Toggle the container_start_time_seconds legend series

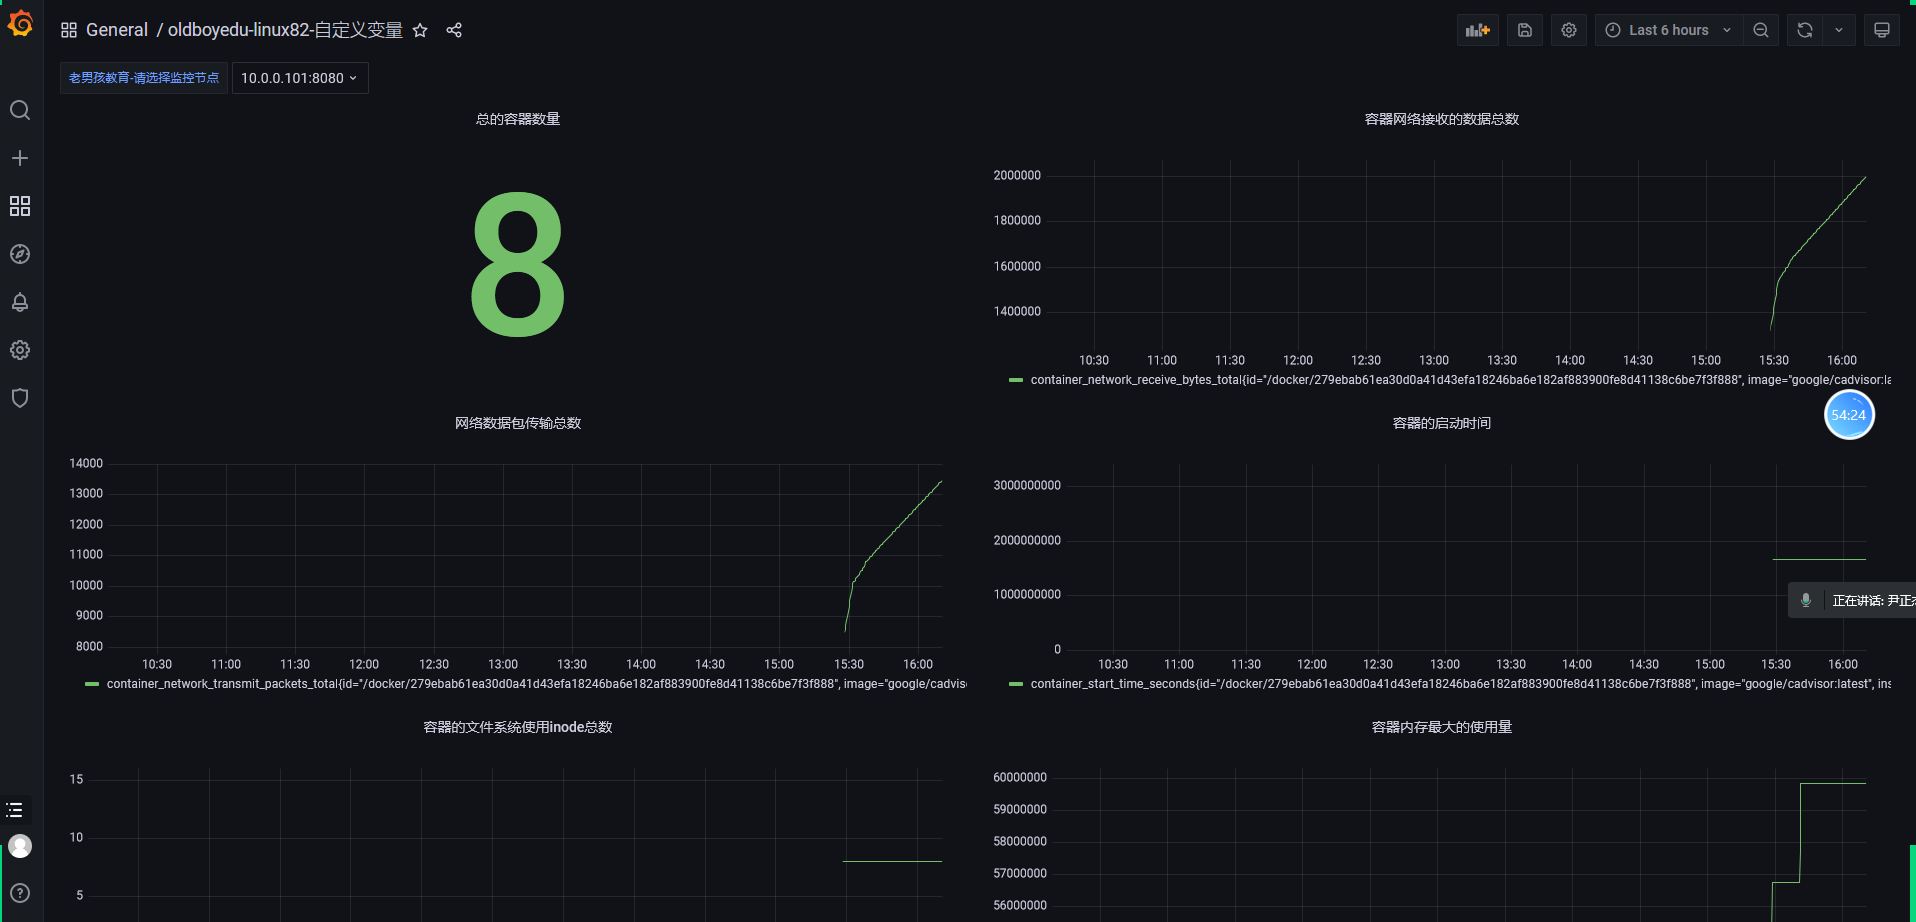coord(1460,684)
